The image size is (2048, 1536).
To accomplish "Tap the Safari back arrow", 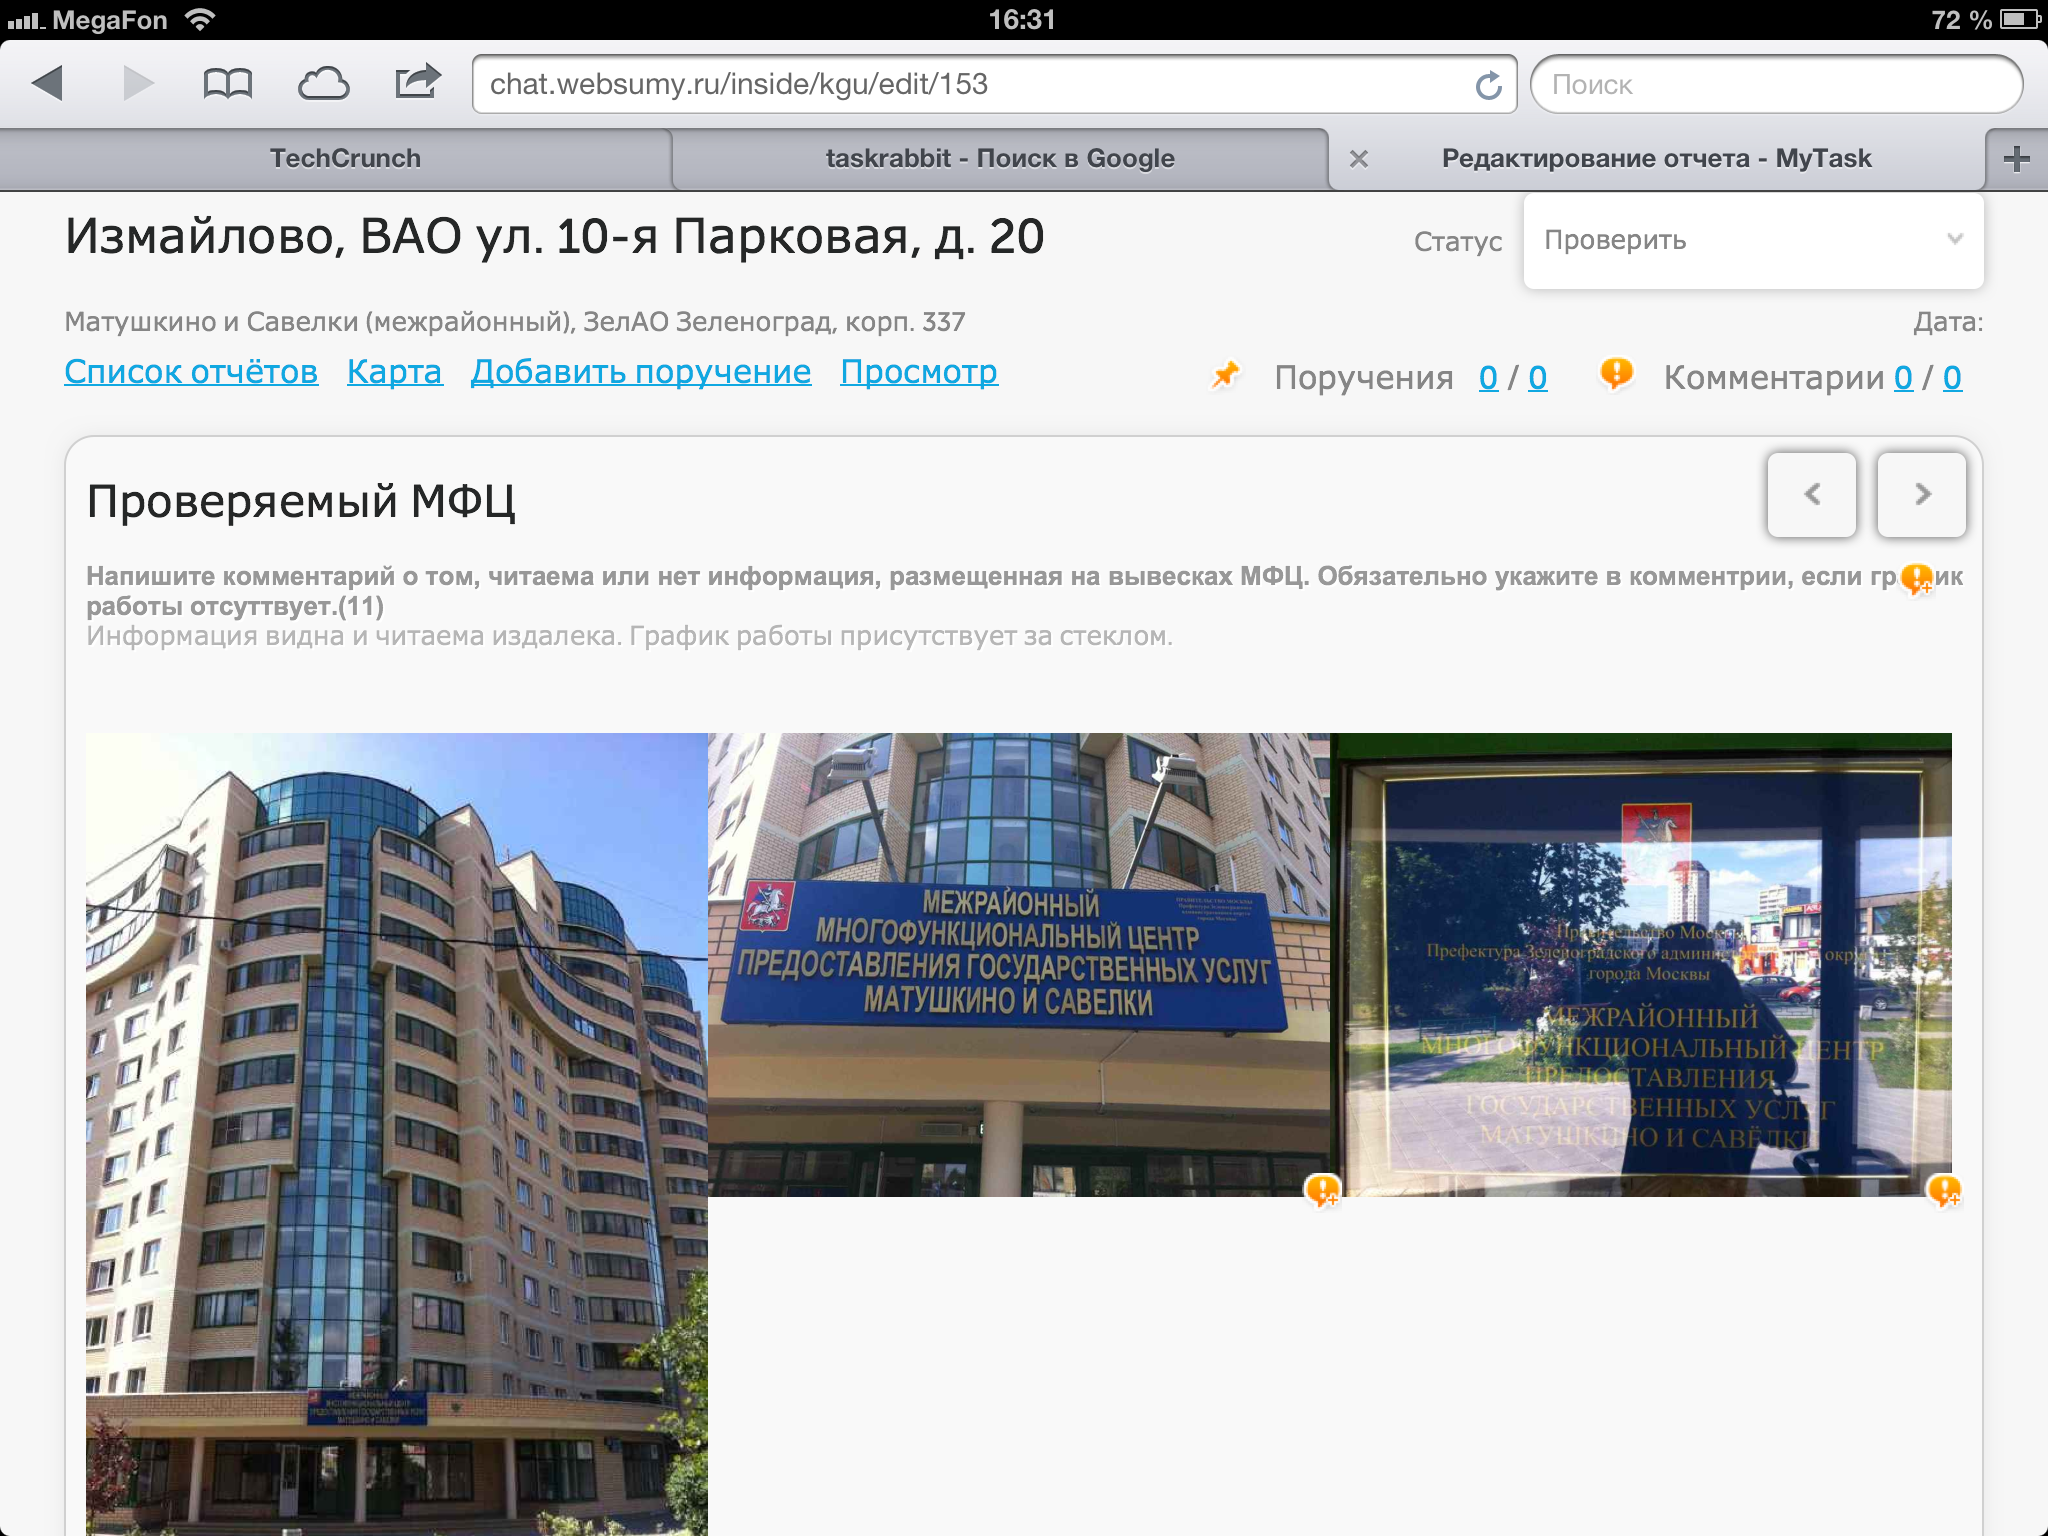I will point(48,84).
